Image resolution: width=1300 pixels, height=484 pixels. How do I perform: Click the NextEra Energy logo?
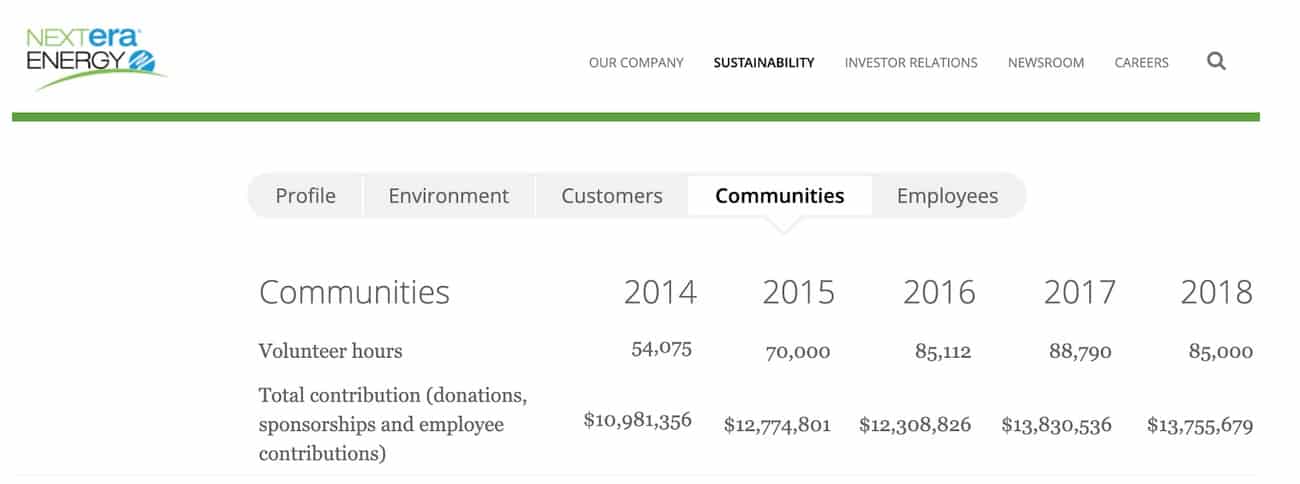click(x=95, y=58)
